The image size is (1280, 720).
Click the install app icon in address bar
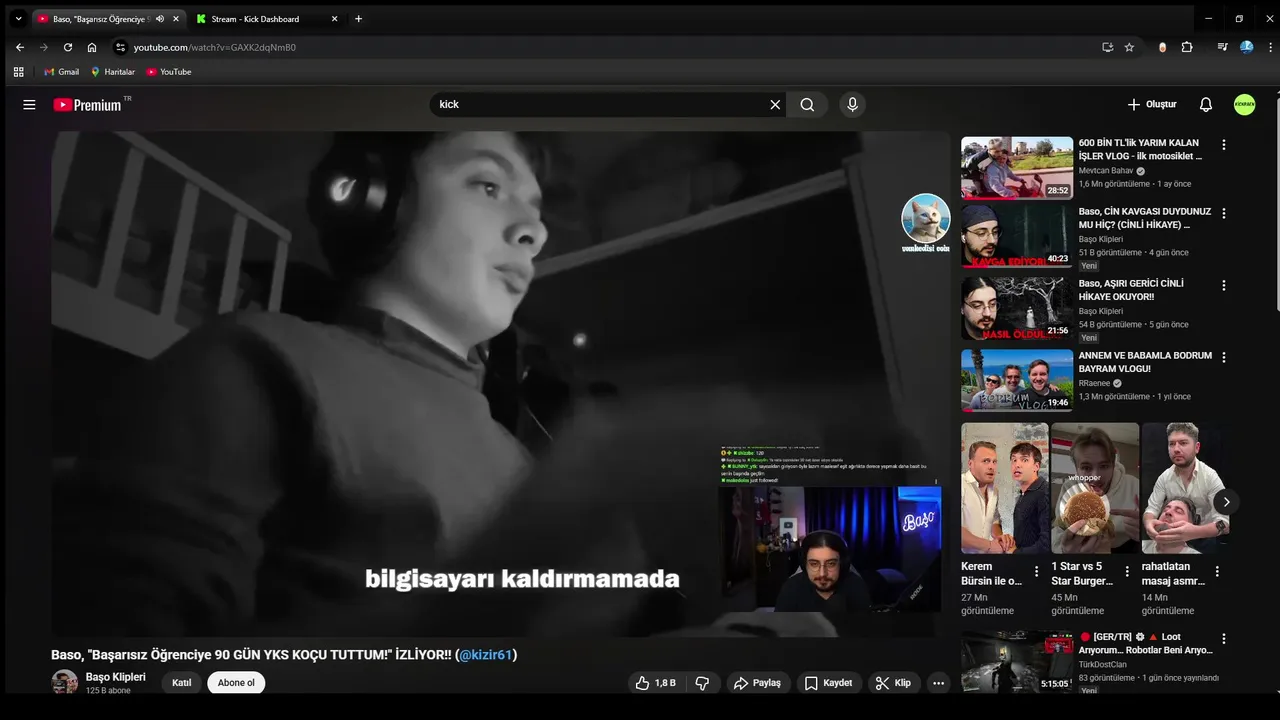coord(1107,47)
